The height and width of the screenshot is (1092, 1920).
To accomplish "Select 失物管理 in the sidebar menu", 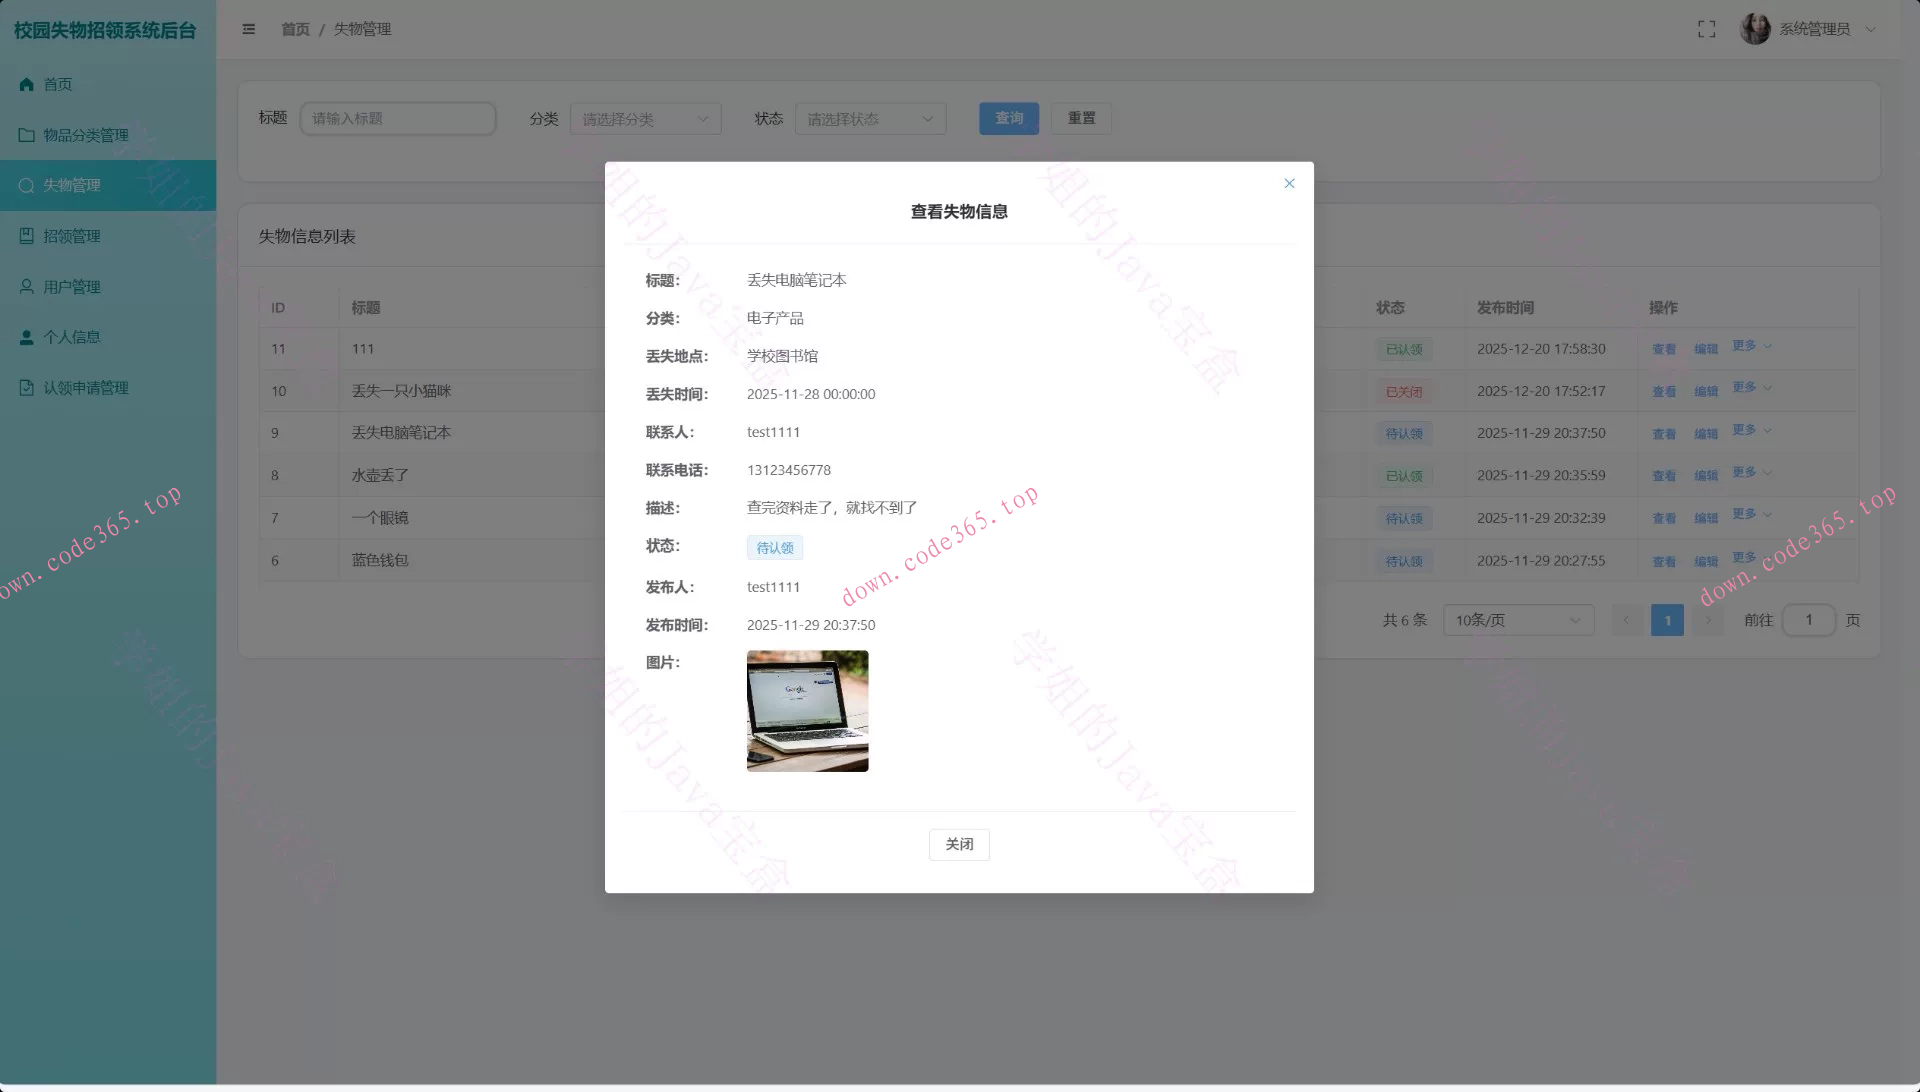I will click(71, 185).
